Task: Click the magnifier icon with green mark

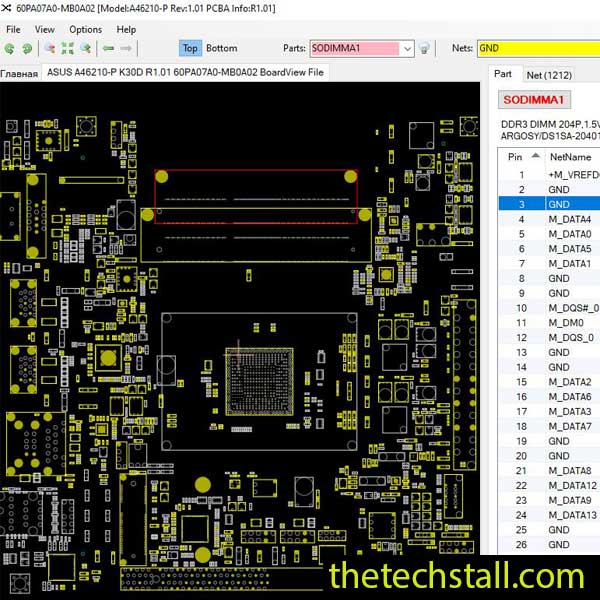Action: 85,48
